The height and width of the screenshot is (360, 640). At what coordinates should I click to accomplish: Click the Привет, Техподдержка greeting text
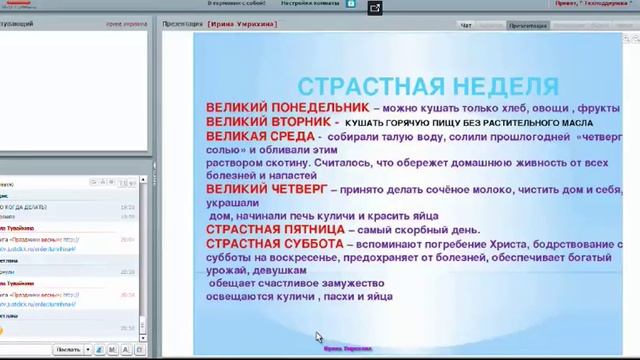pyautogui.click(x=594, y=3)
